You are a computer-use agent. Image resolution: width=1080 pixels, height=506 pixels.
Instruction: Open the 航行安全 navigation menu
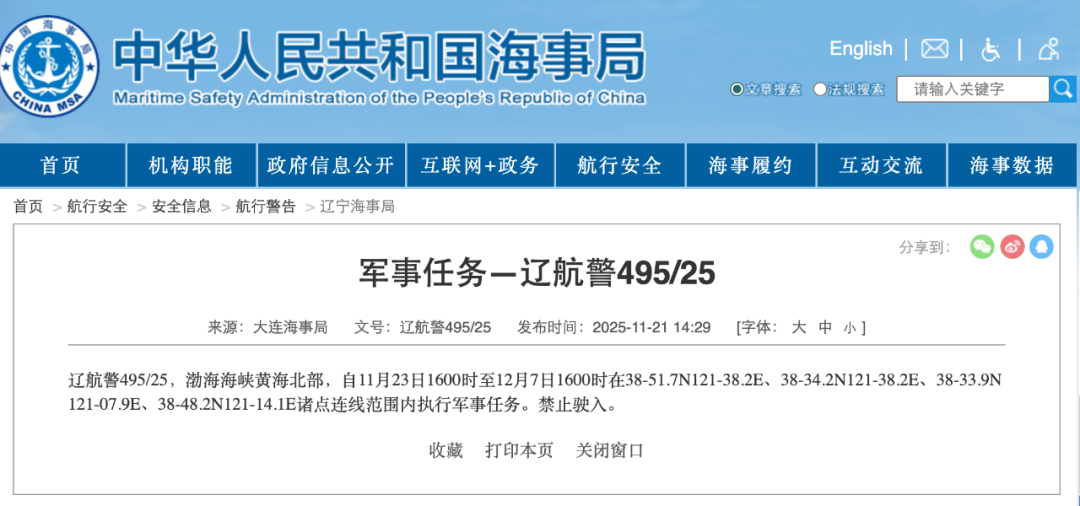[619, 166]
